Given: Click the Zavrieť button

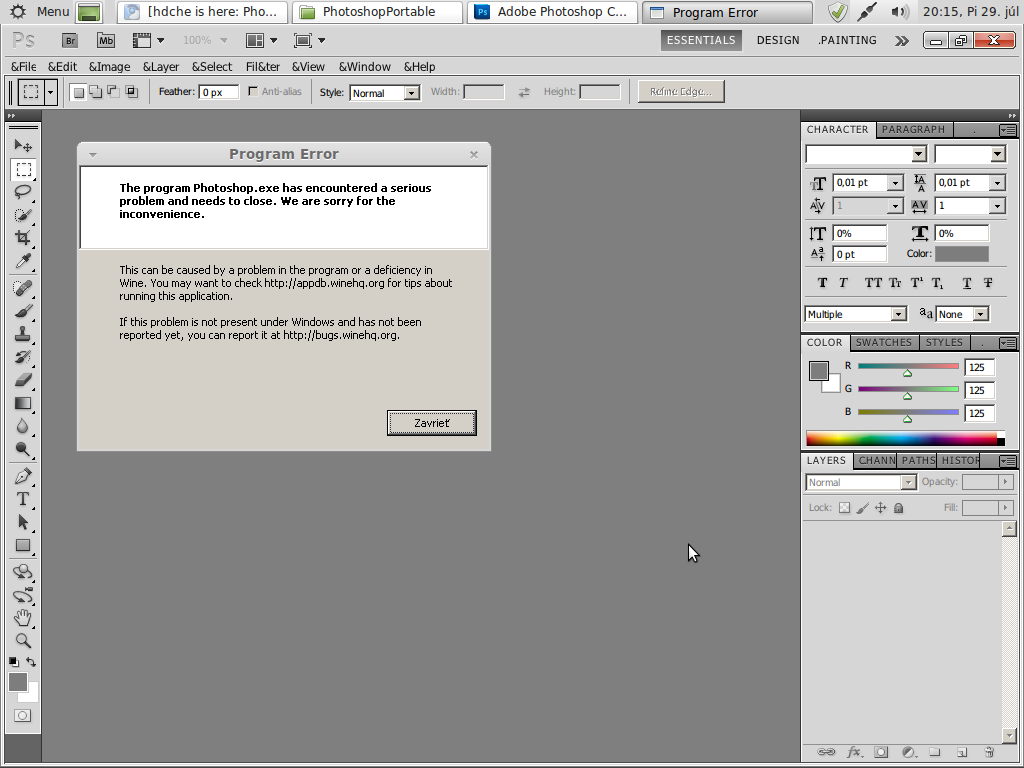Looking at the screenshot, I should point(432,423).
